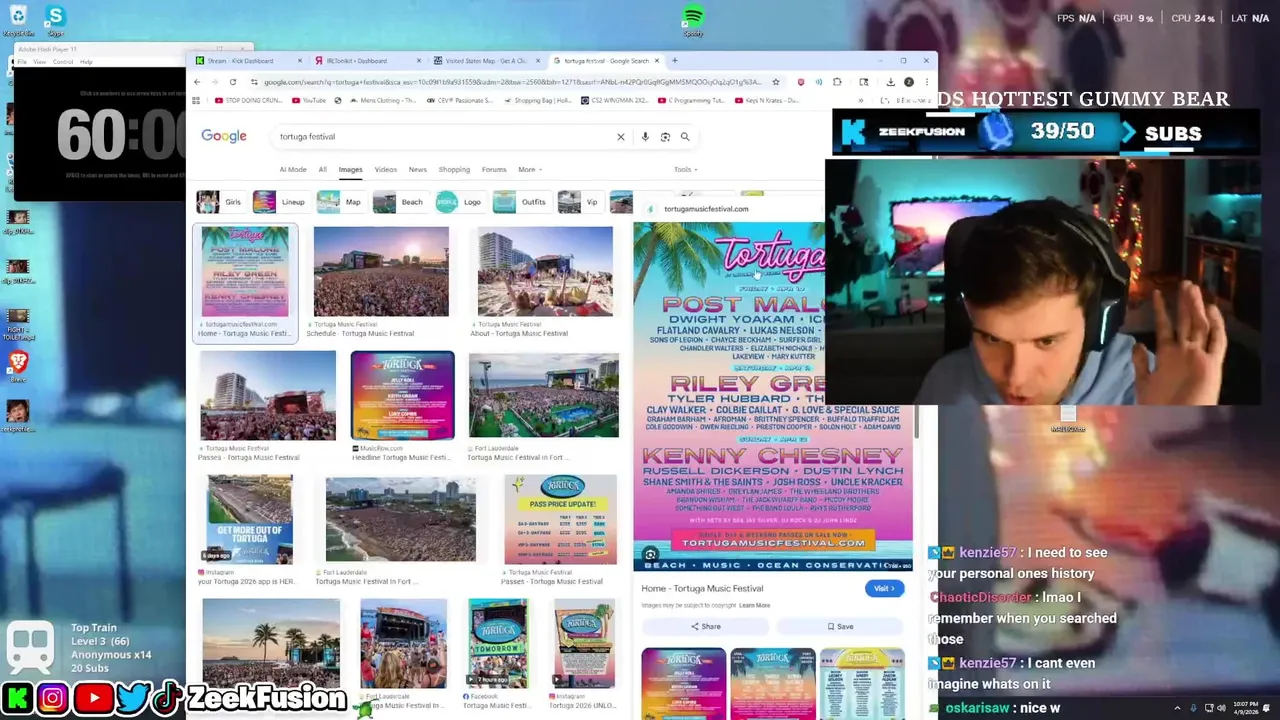
Task: Start voice search with the microphone
Action: [645, 137]
